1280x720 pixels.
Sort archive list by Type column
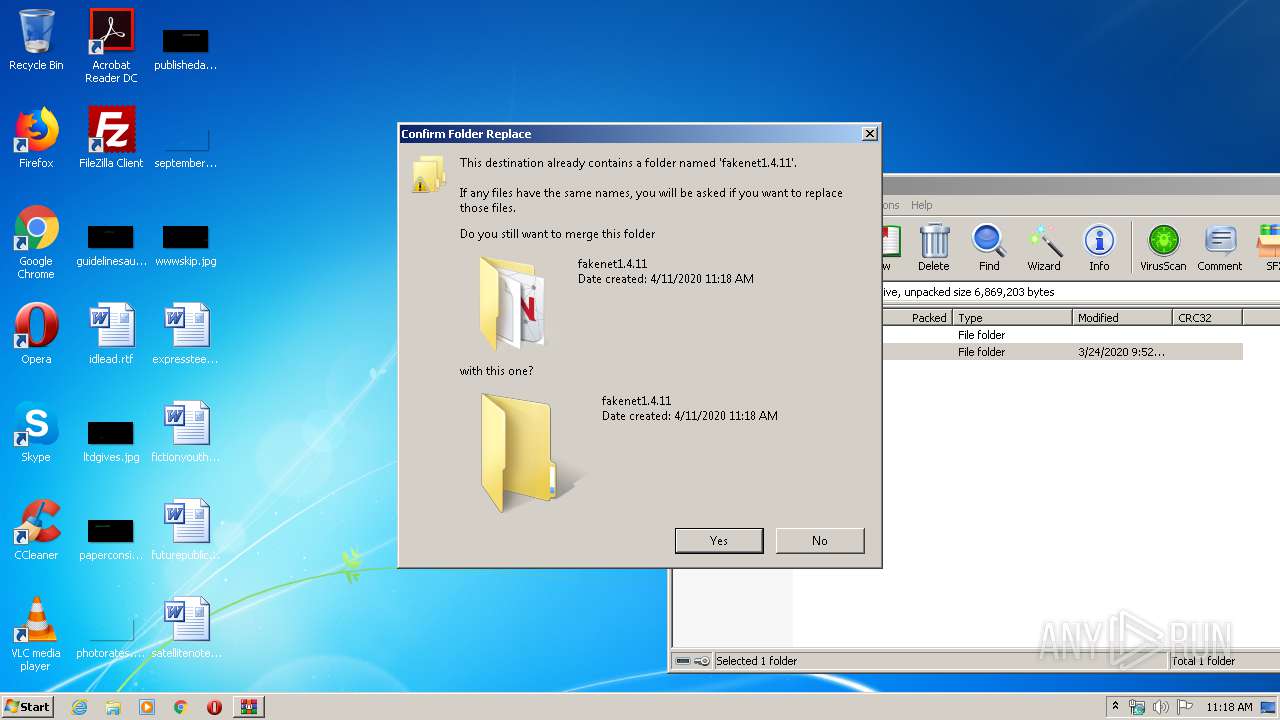[x=1012, y=317]
